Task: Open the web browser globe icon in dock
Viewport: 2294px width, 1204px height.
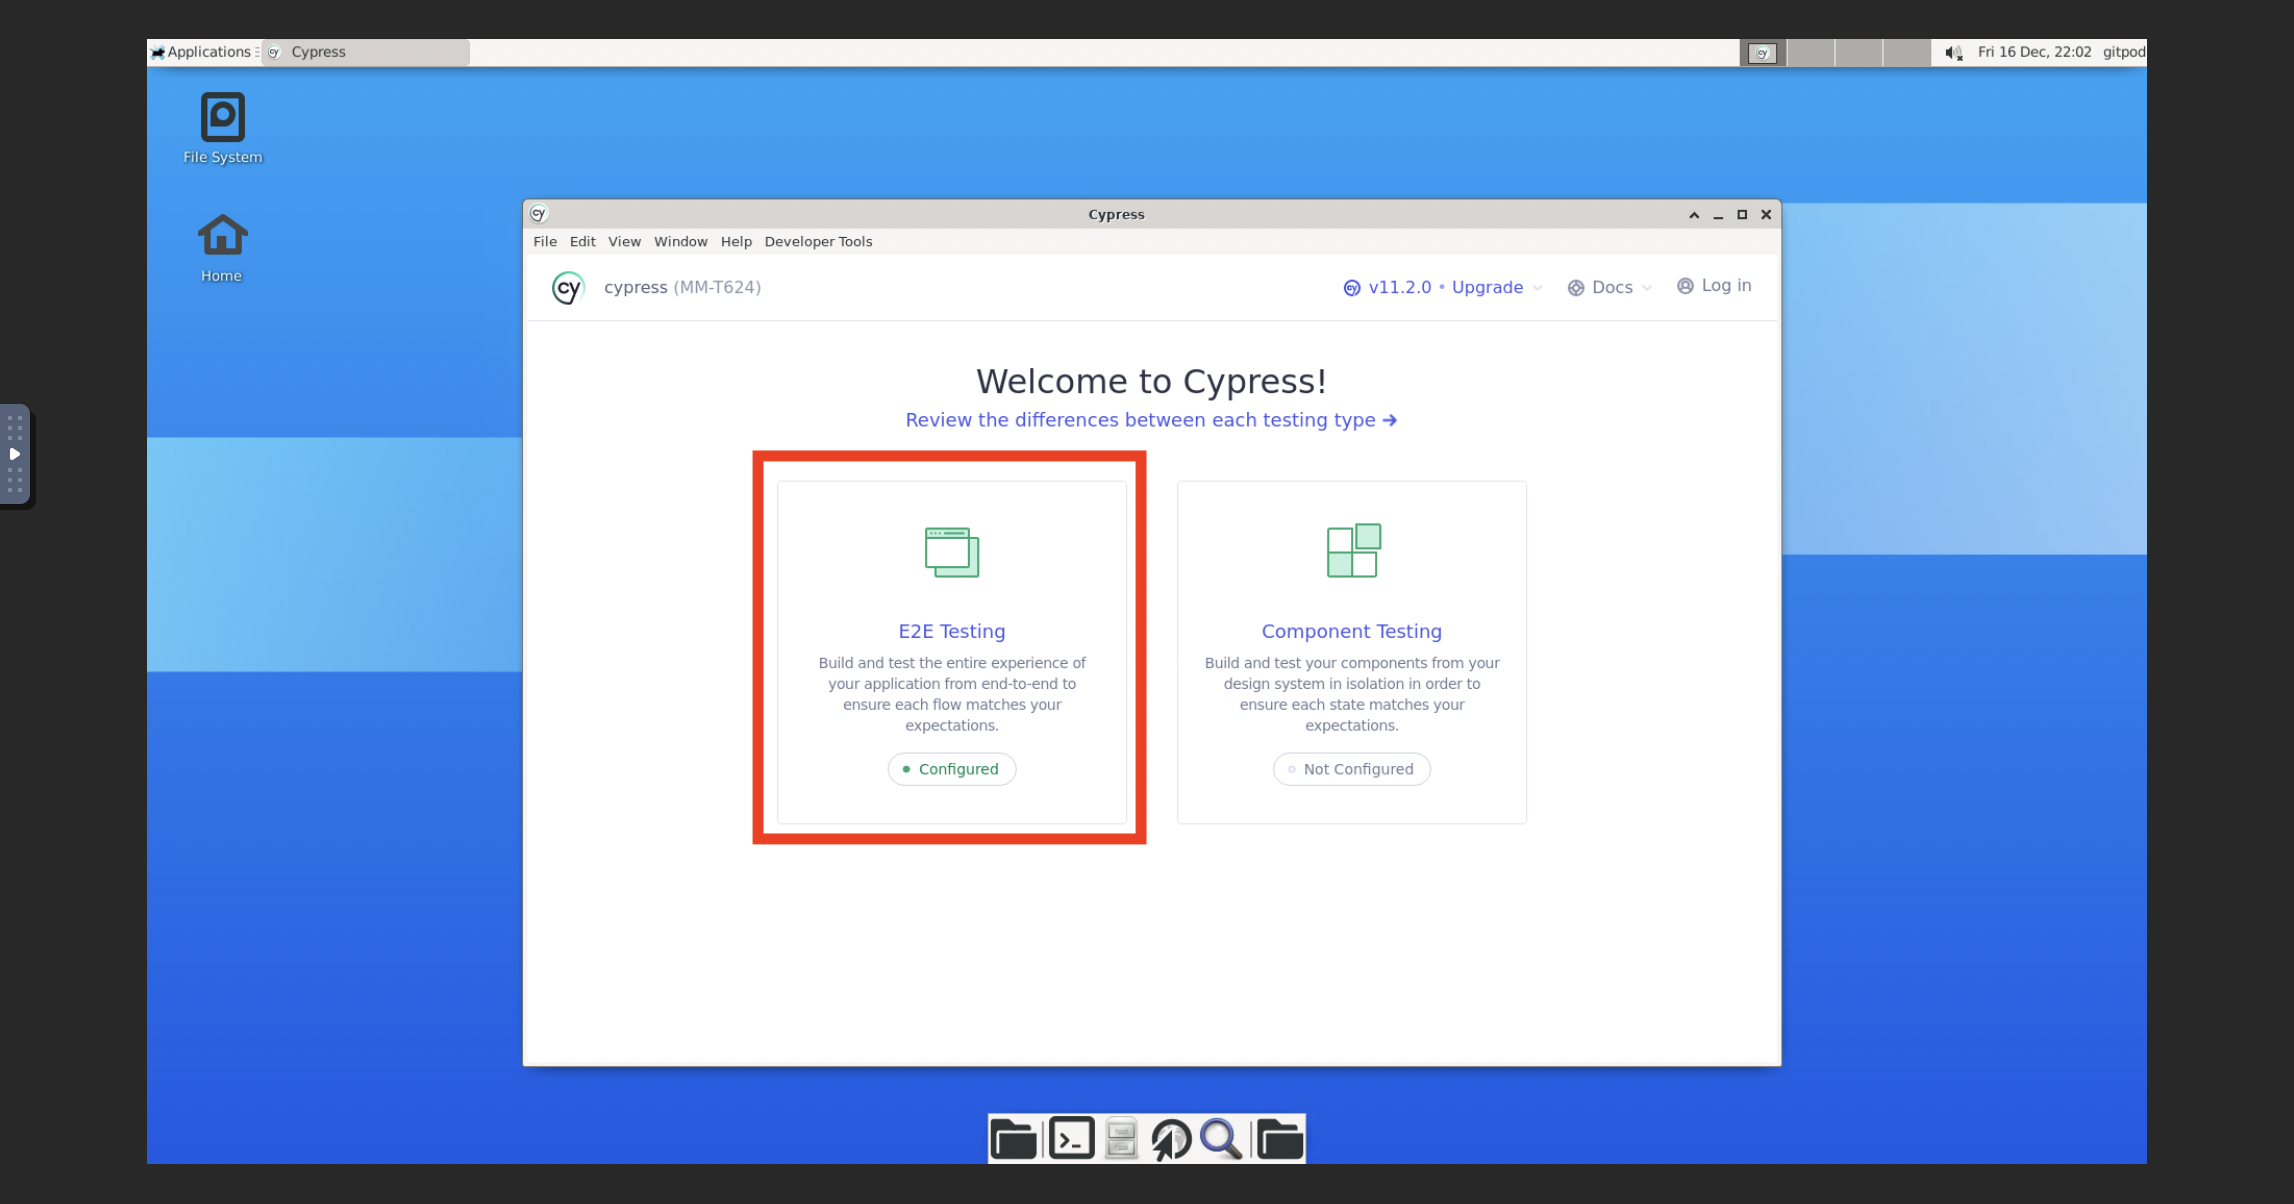Action: [x=1172, y=1138]
